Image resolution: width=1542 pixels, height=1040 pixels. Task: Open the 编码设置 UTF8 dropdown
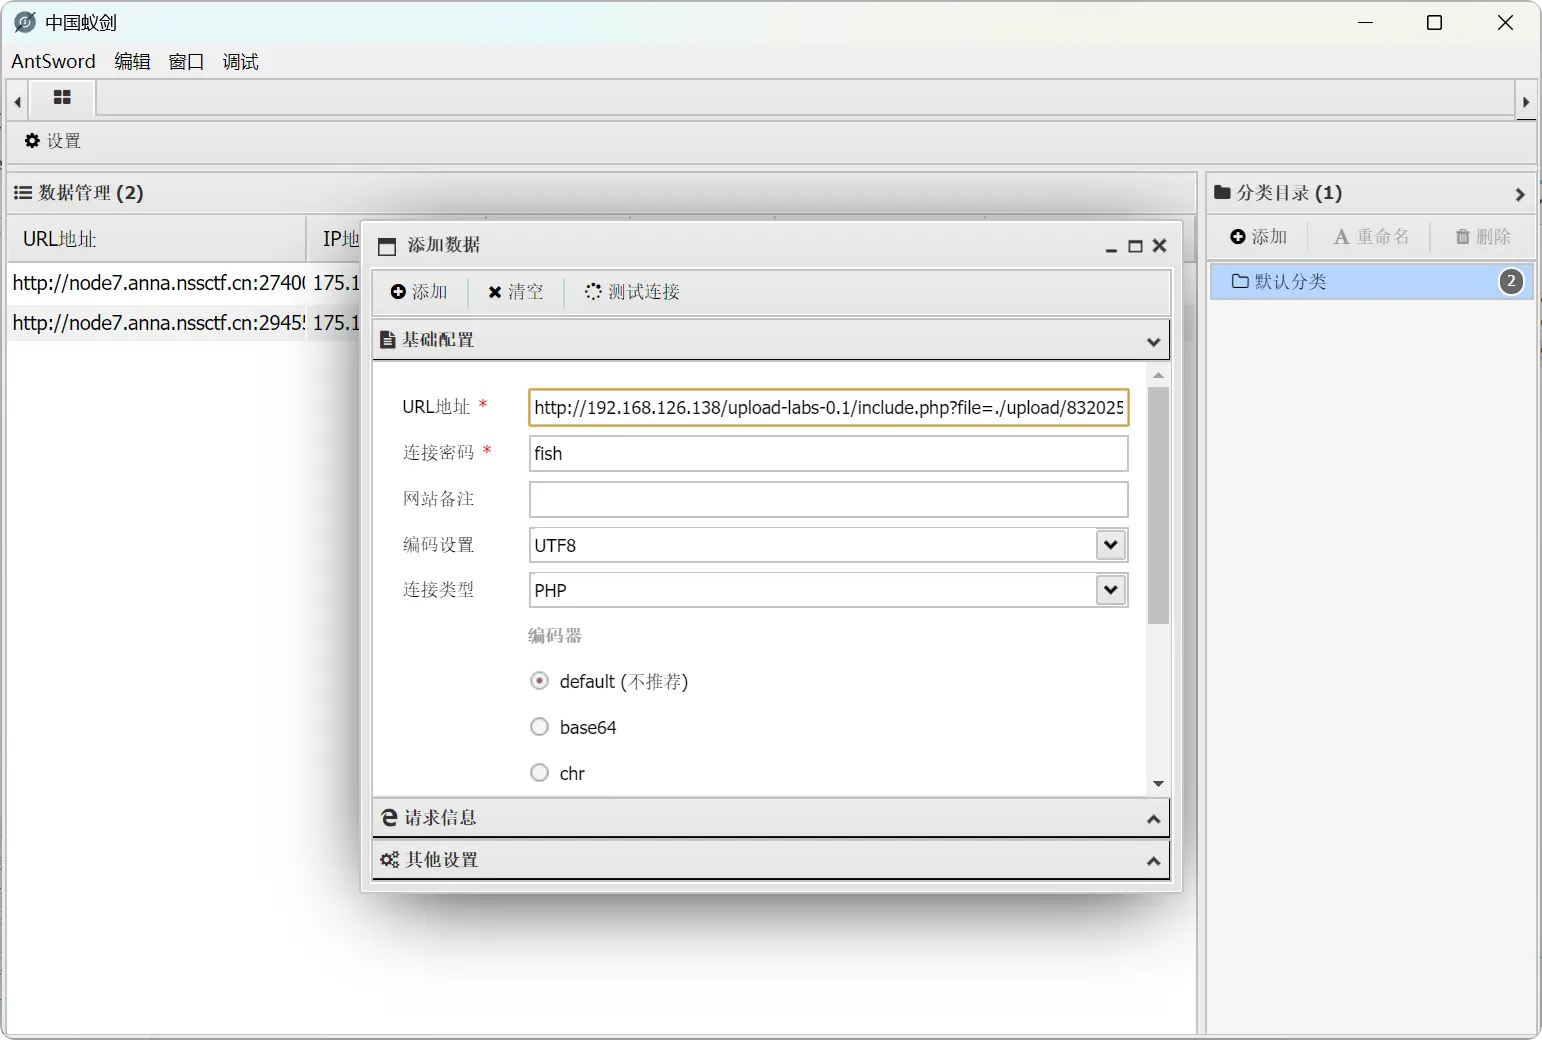coord(1111,545)
